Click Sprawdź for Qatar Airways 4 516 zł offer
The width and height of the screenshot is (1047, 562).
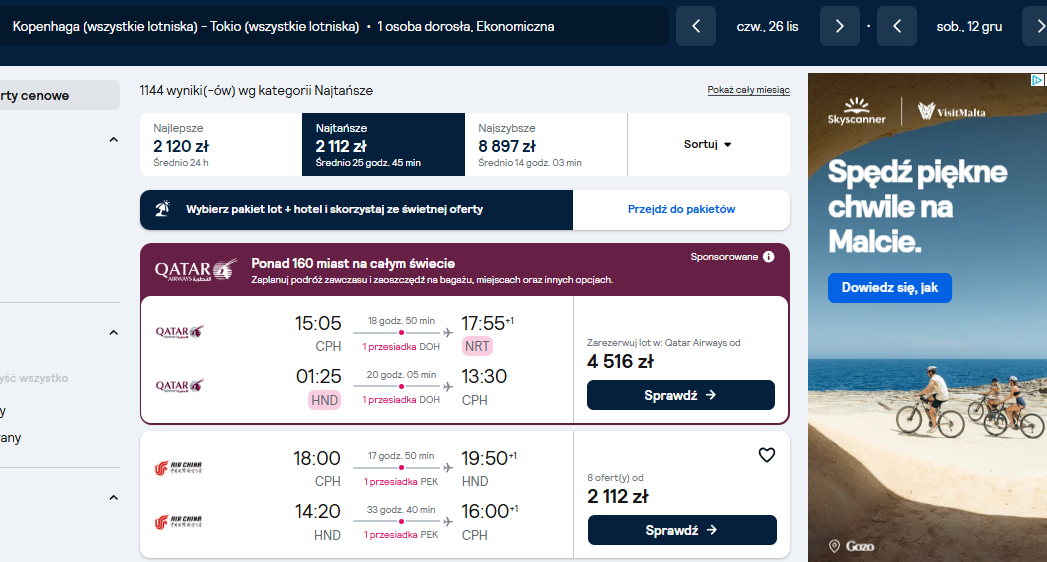680,395
